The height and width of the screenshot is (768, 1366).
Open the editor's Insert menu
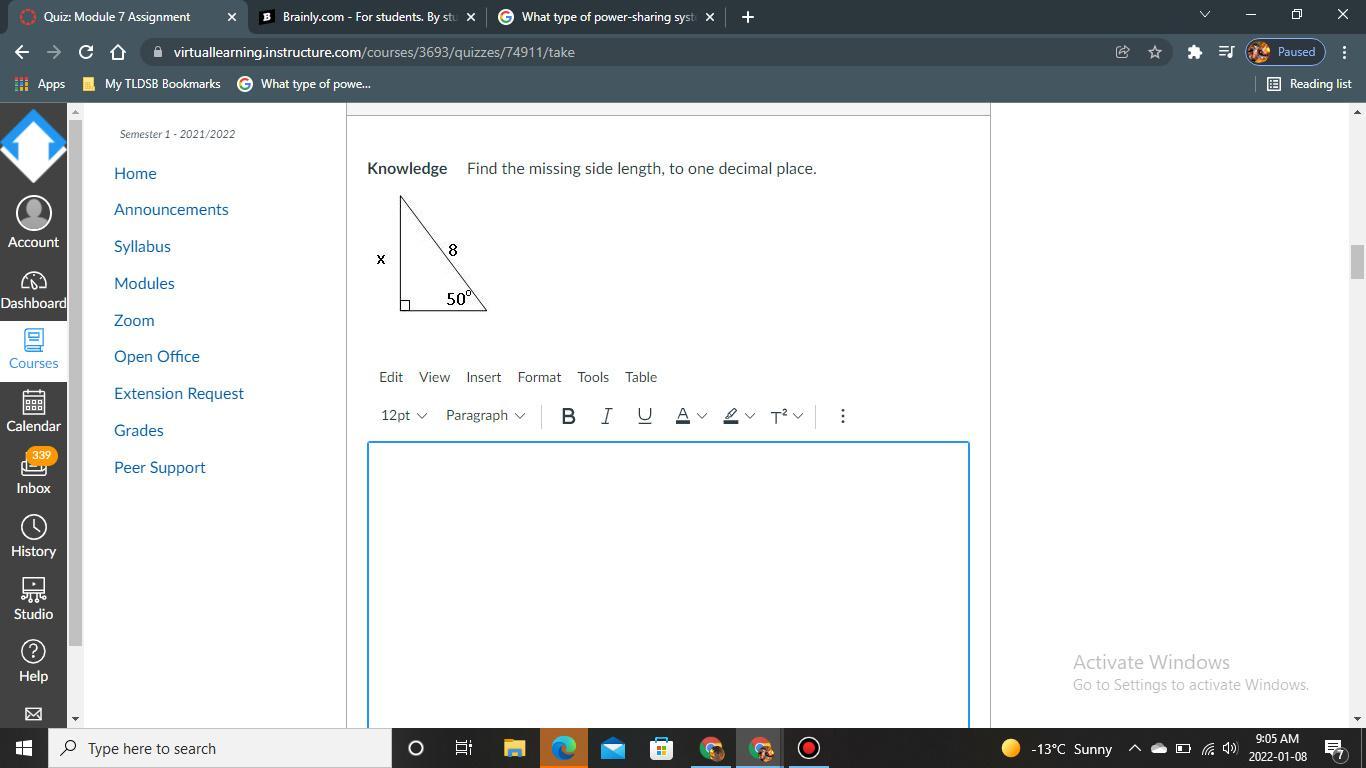(484, 377)
